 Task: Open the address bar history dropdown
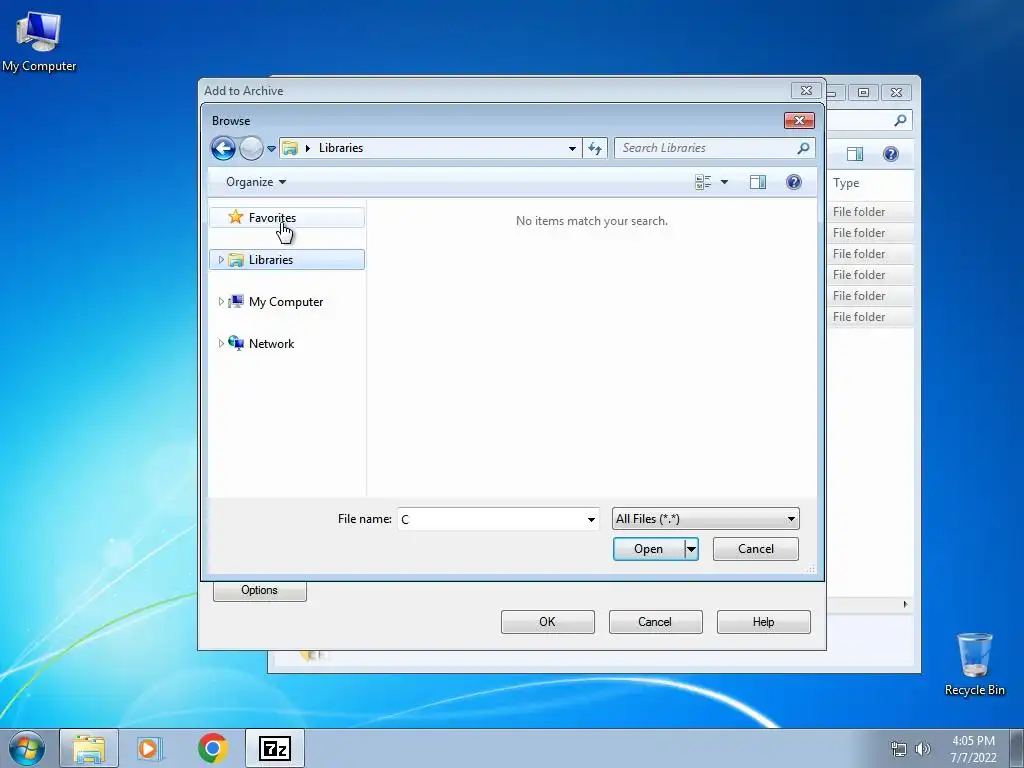[572, 148]
